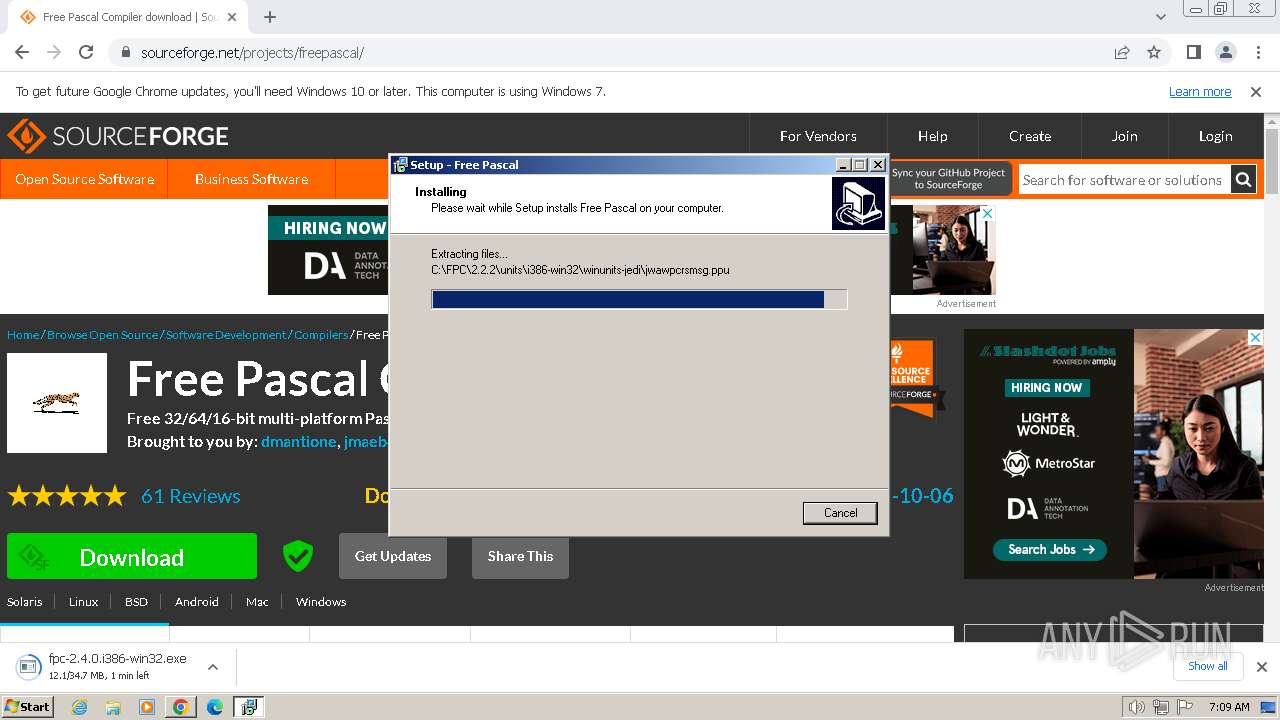Click the dmantione author link

(x=298, y=442)
